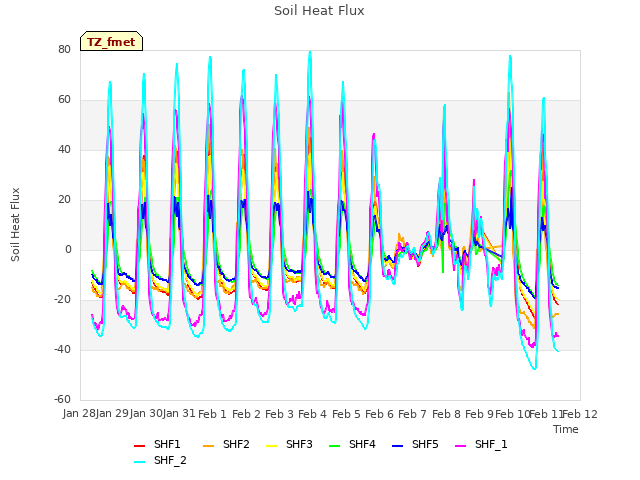Click the blue SHF5 legend swatch
This screenshot has width=640, height=480.
(398, 446)
